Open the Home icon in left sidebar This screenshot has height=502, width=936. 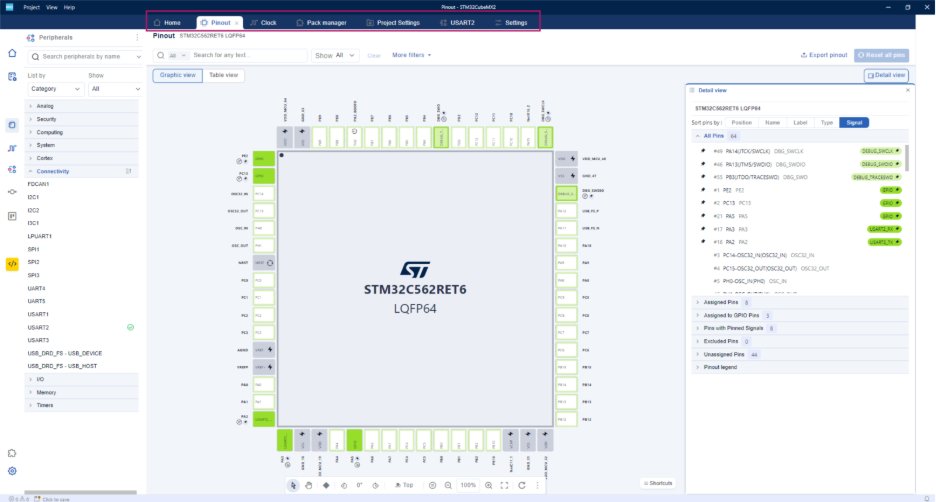(x=12, y=53)
